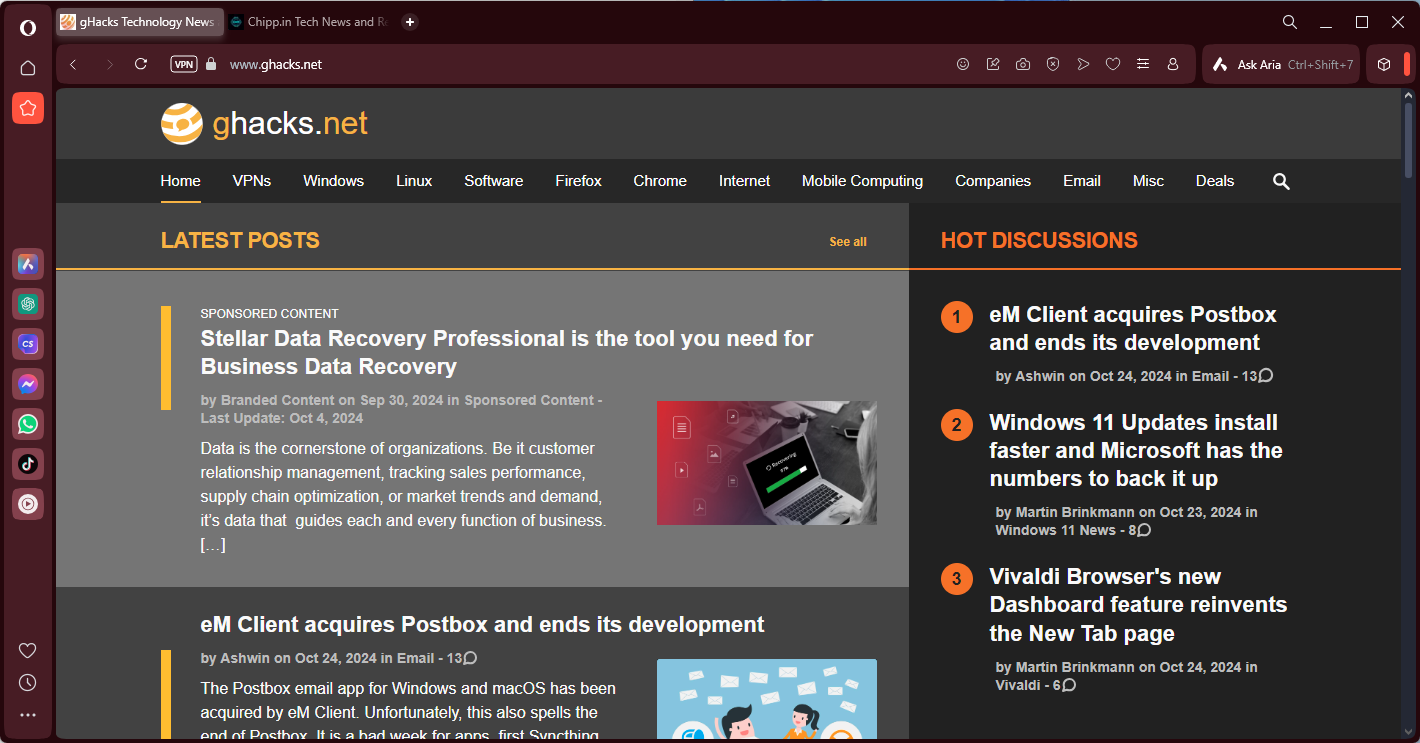
Task: Open a new tab with plus button
Action: 410,22
